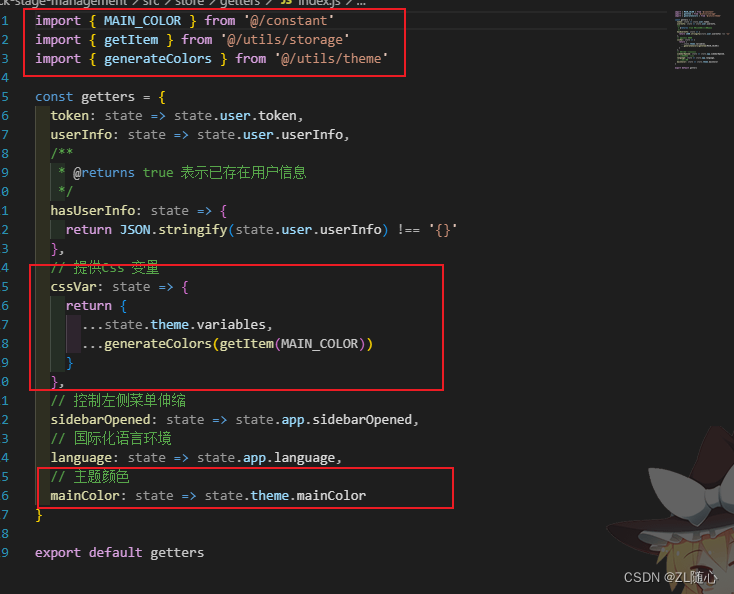The image size is (734, 594).
Task: Click the closing brace ending the getters object
Action: [x=39, y=515]
